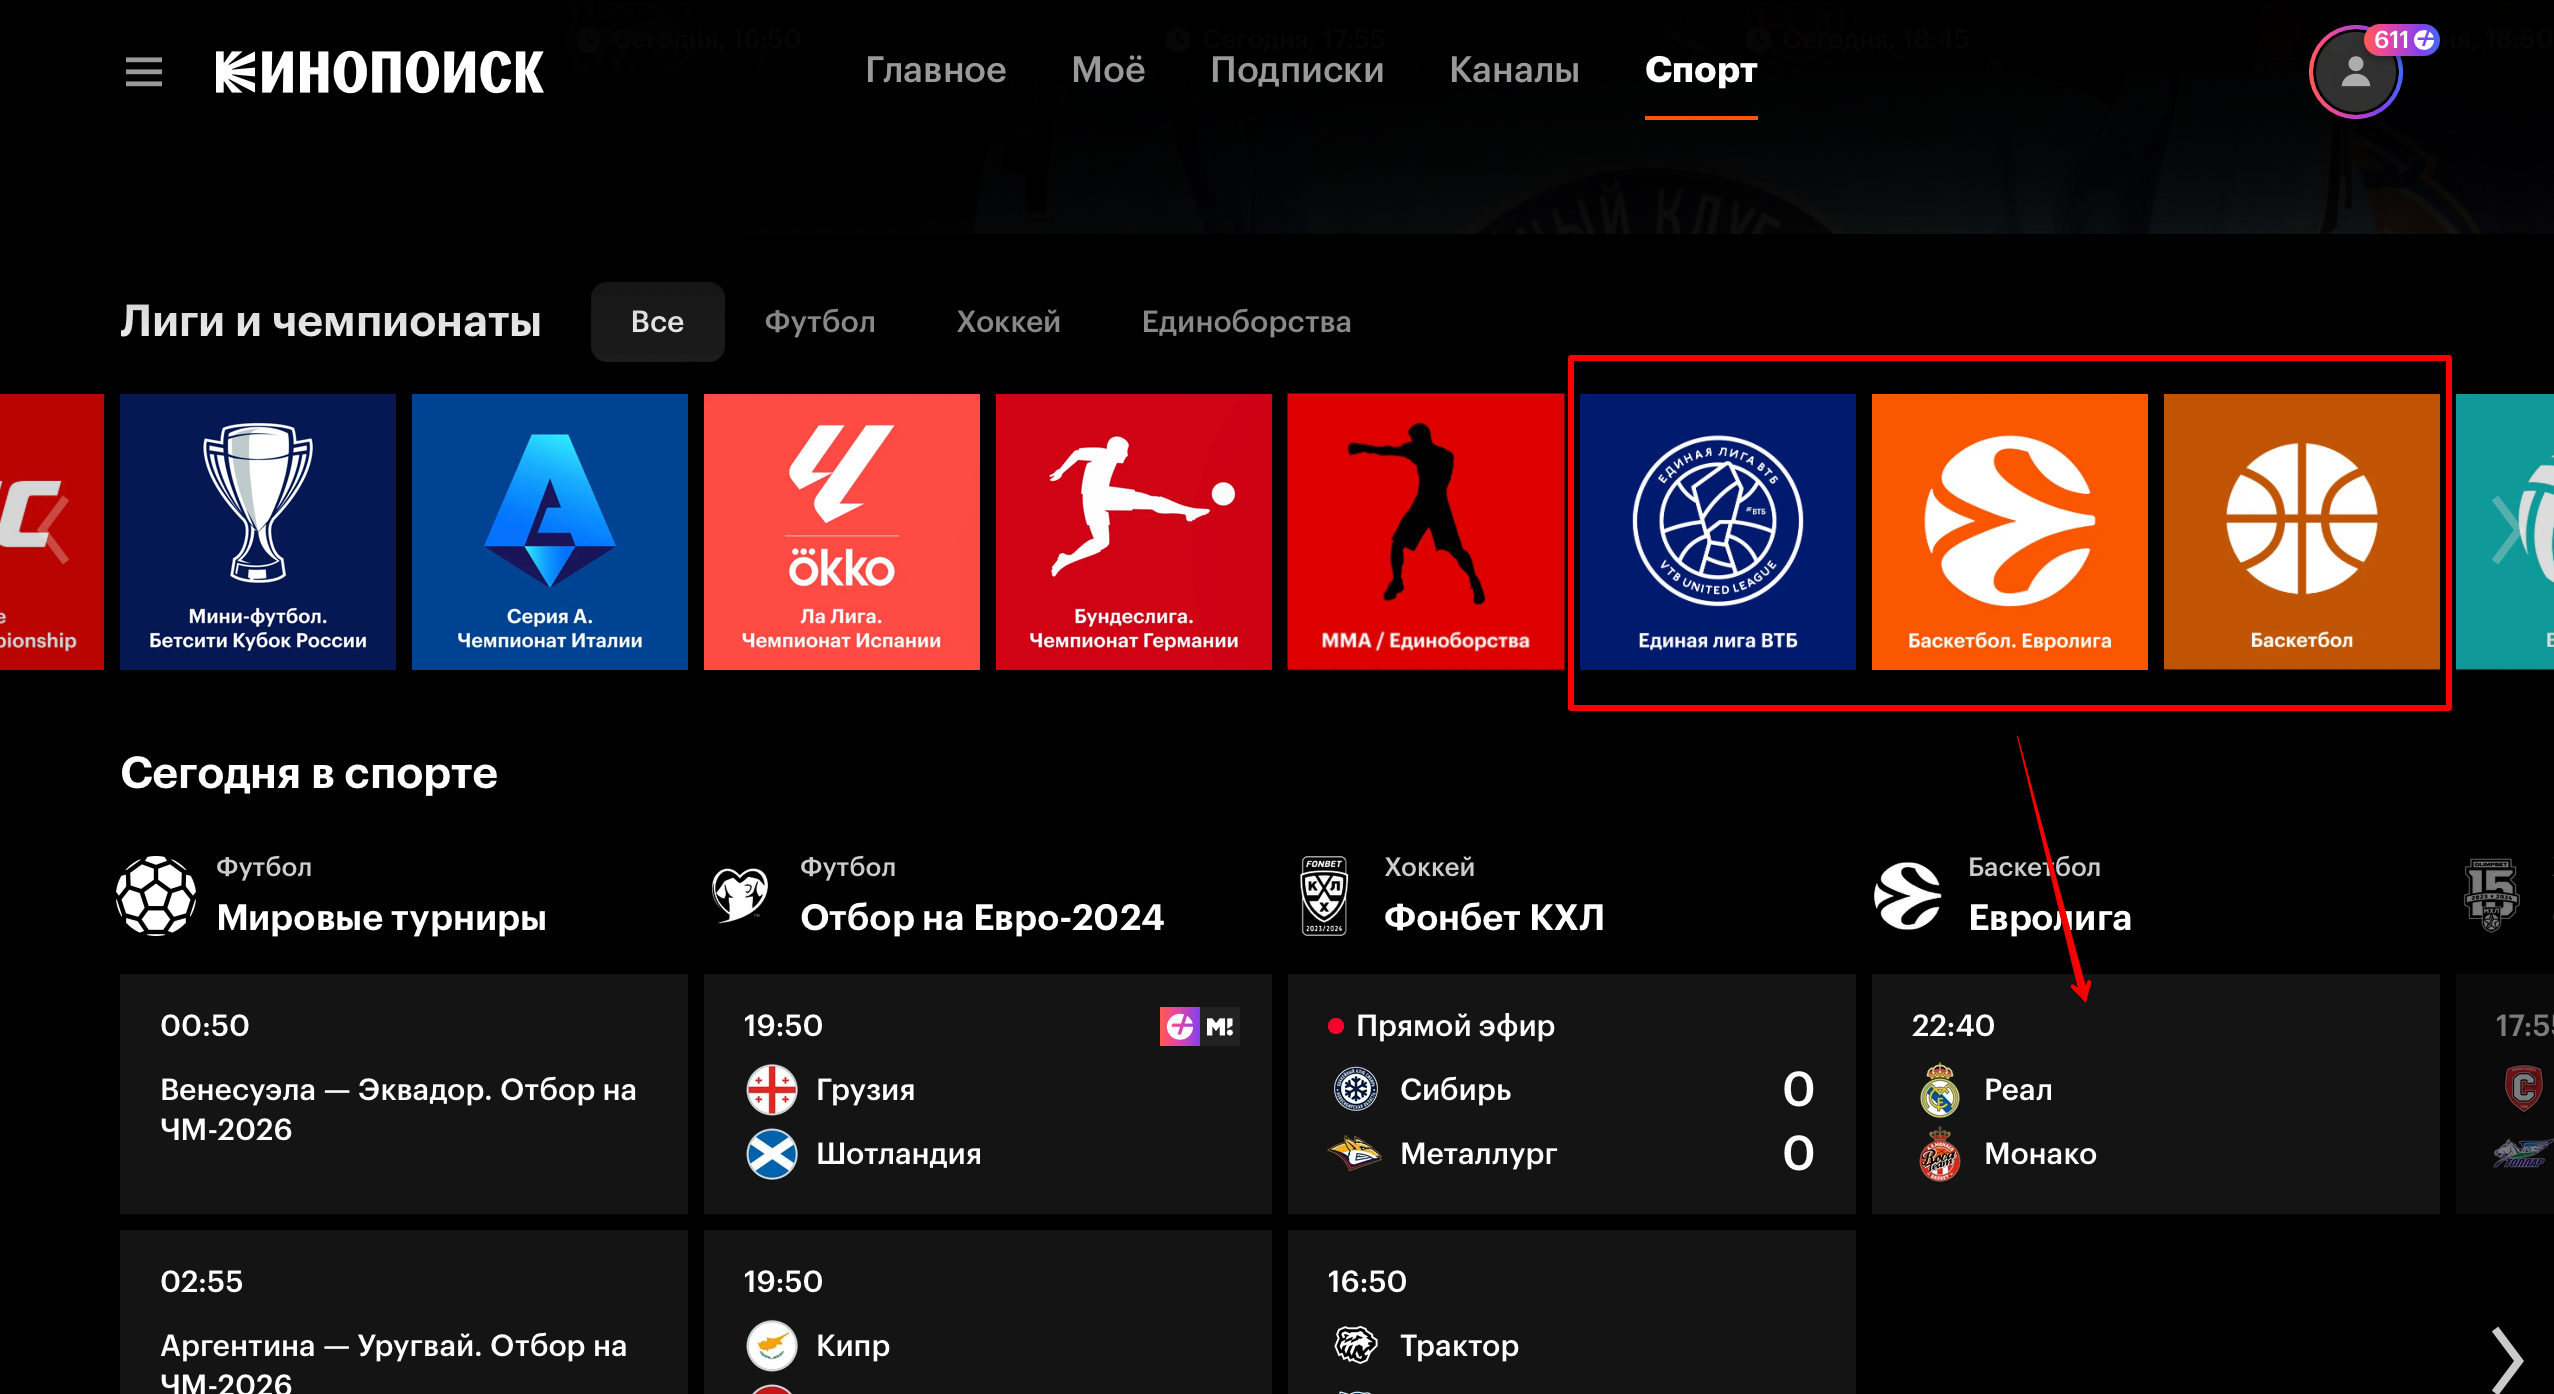The height and width of the screenshot is (1394, 2554).
Task: Open the Грузия vs Шотландия match card
Action: point(986,1094)
